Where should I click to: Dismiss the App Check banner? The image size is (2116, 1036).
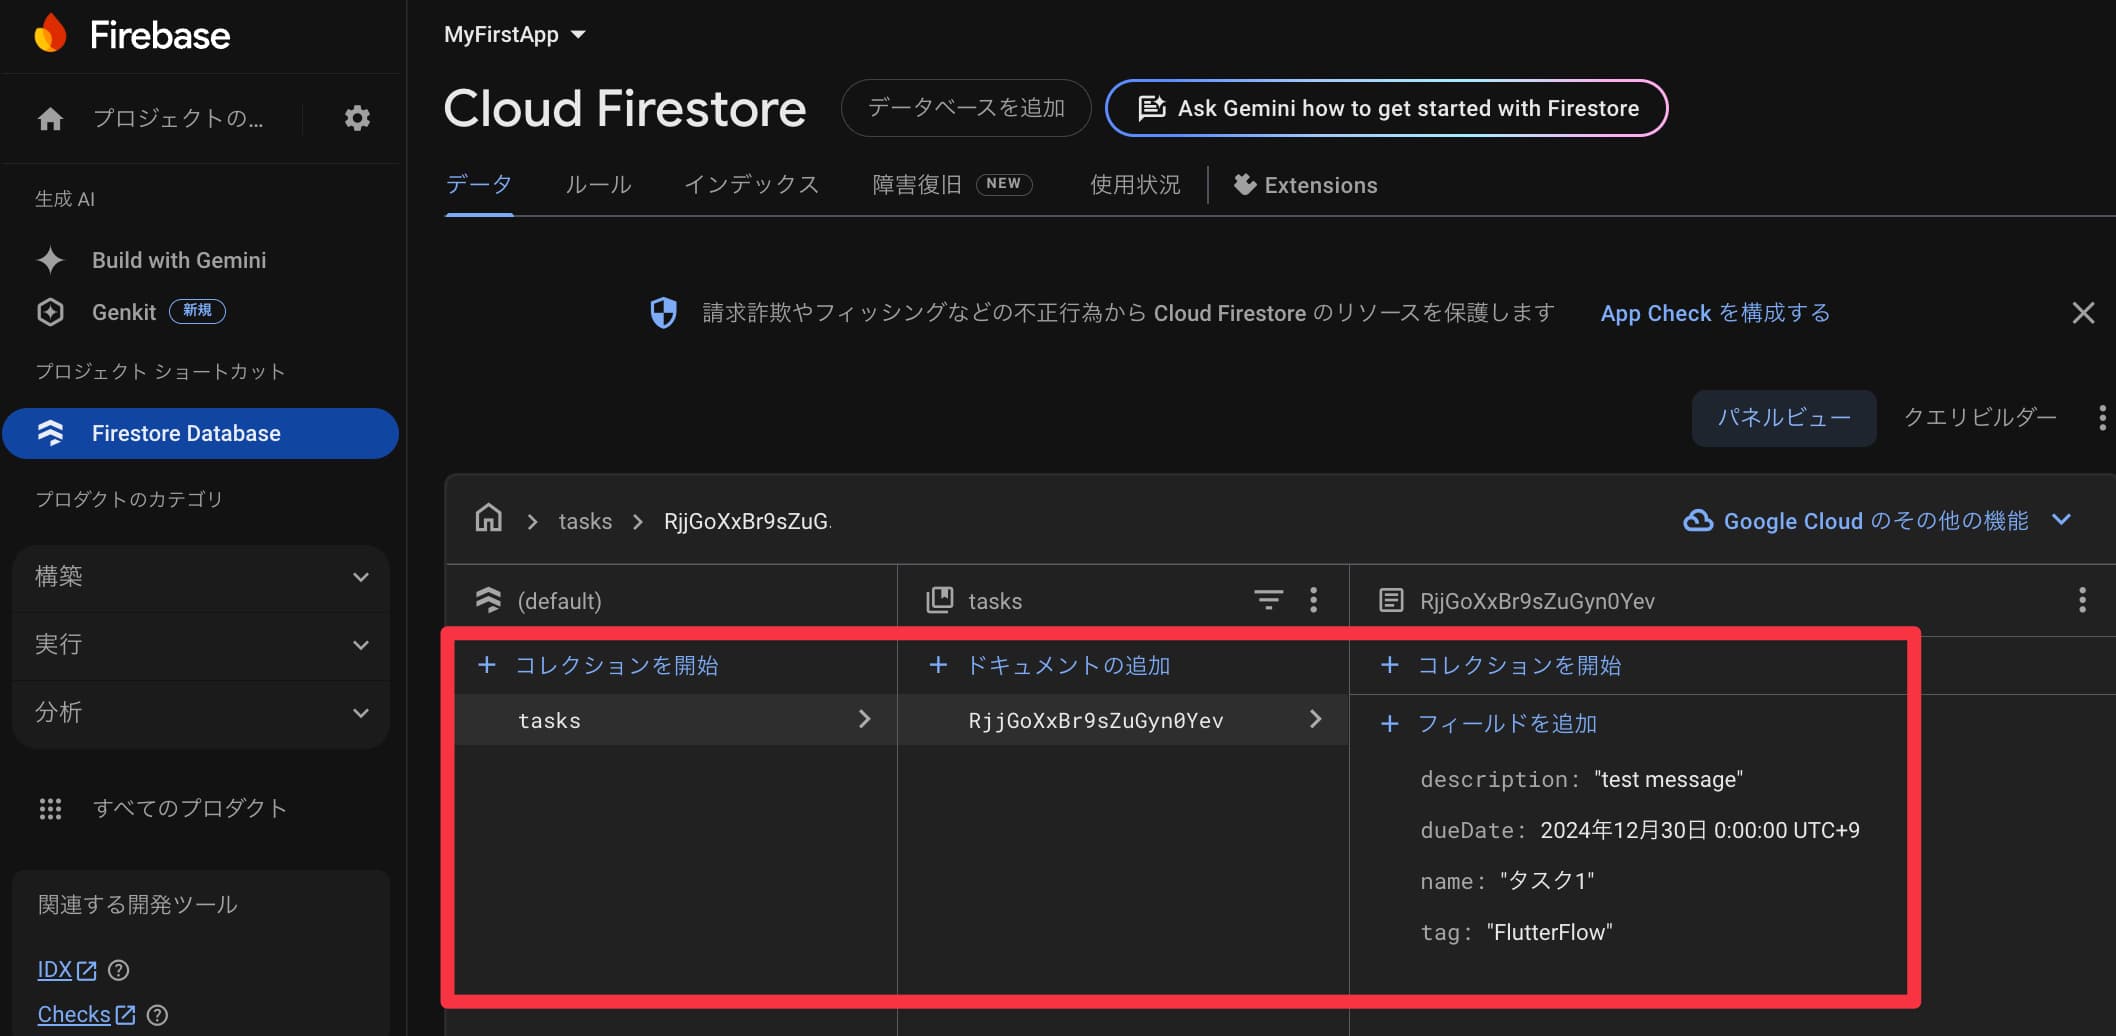point(2083,313)
